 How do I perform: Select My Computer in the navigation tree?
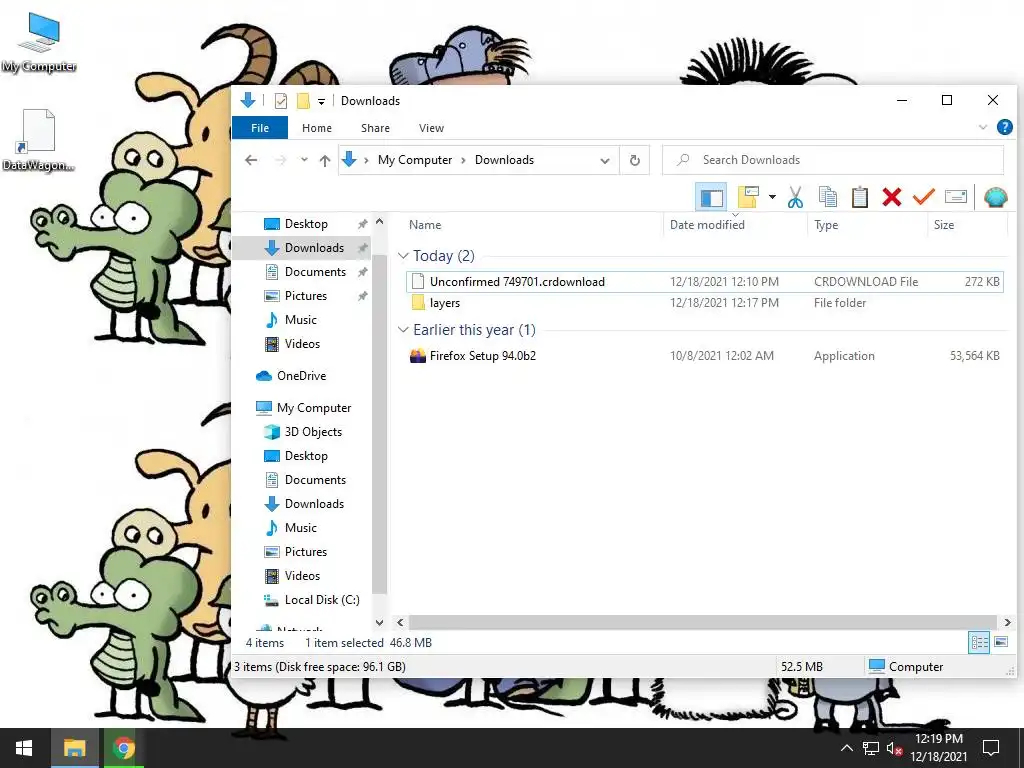pos(313,408)
